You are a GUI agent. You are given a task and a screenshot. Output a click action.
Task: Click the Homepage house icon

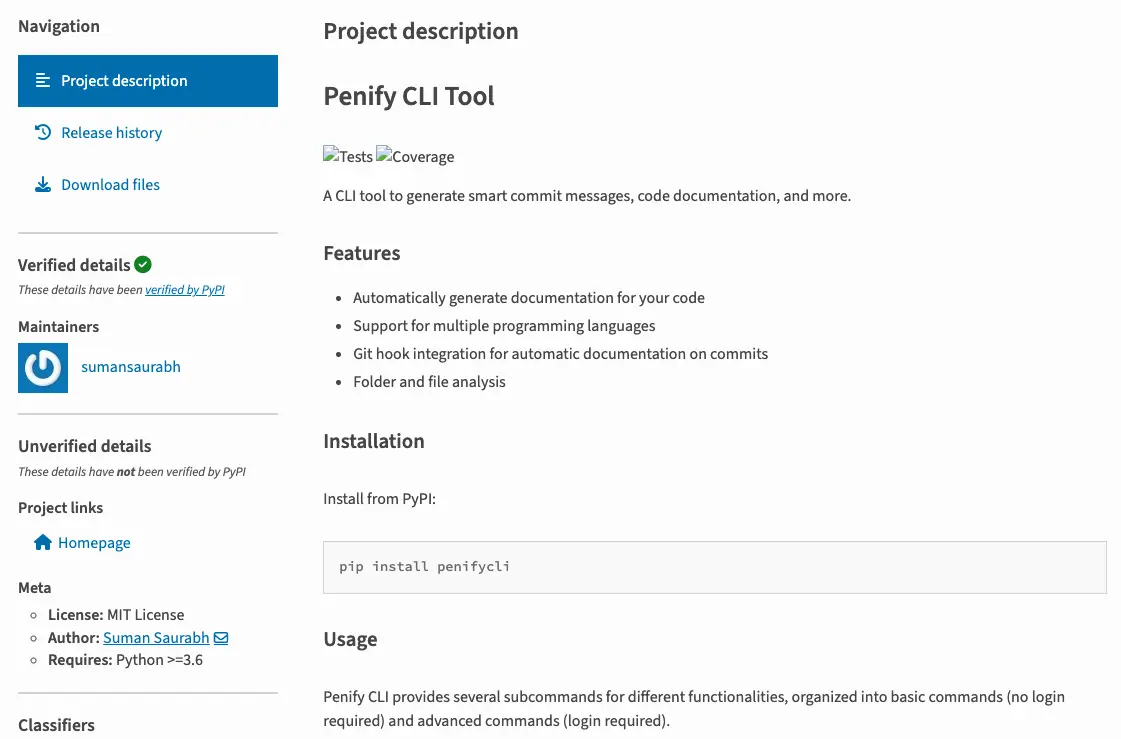(x=43, y=542)
